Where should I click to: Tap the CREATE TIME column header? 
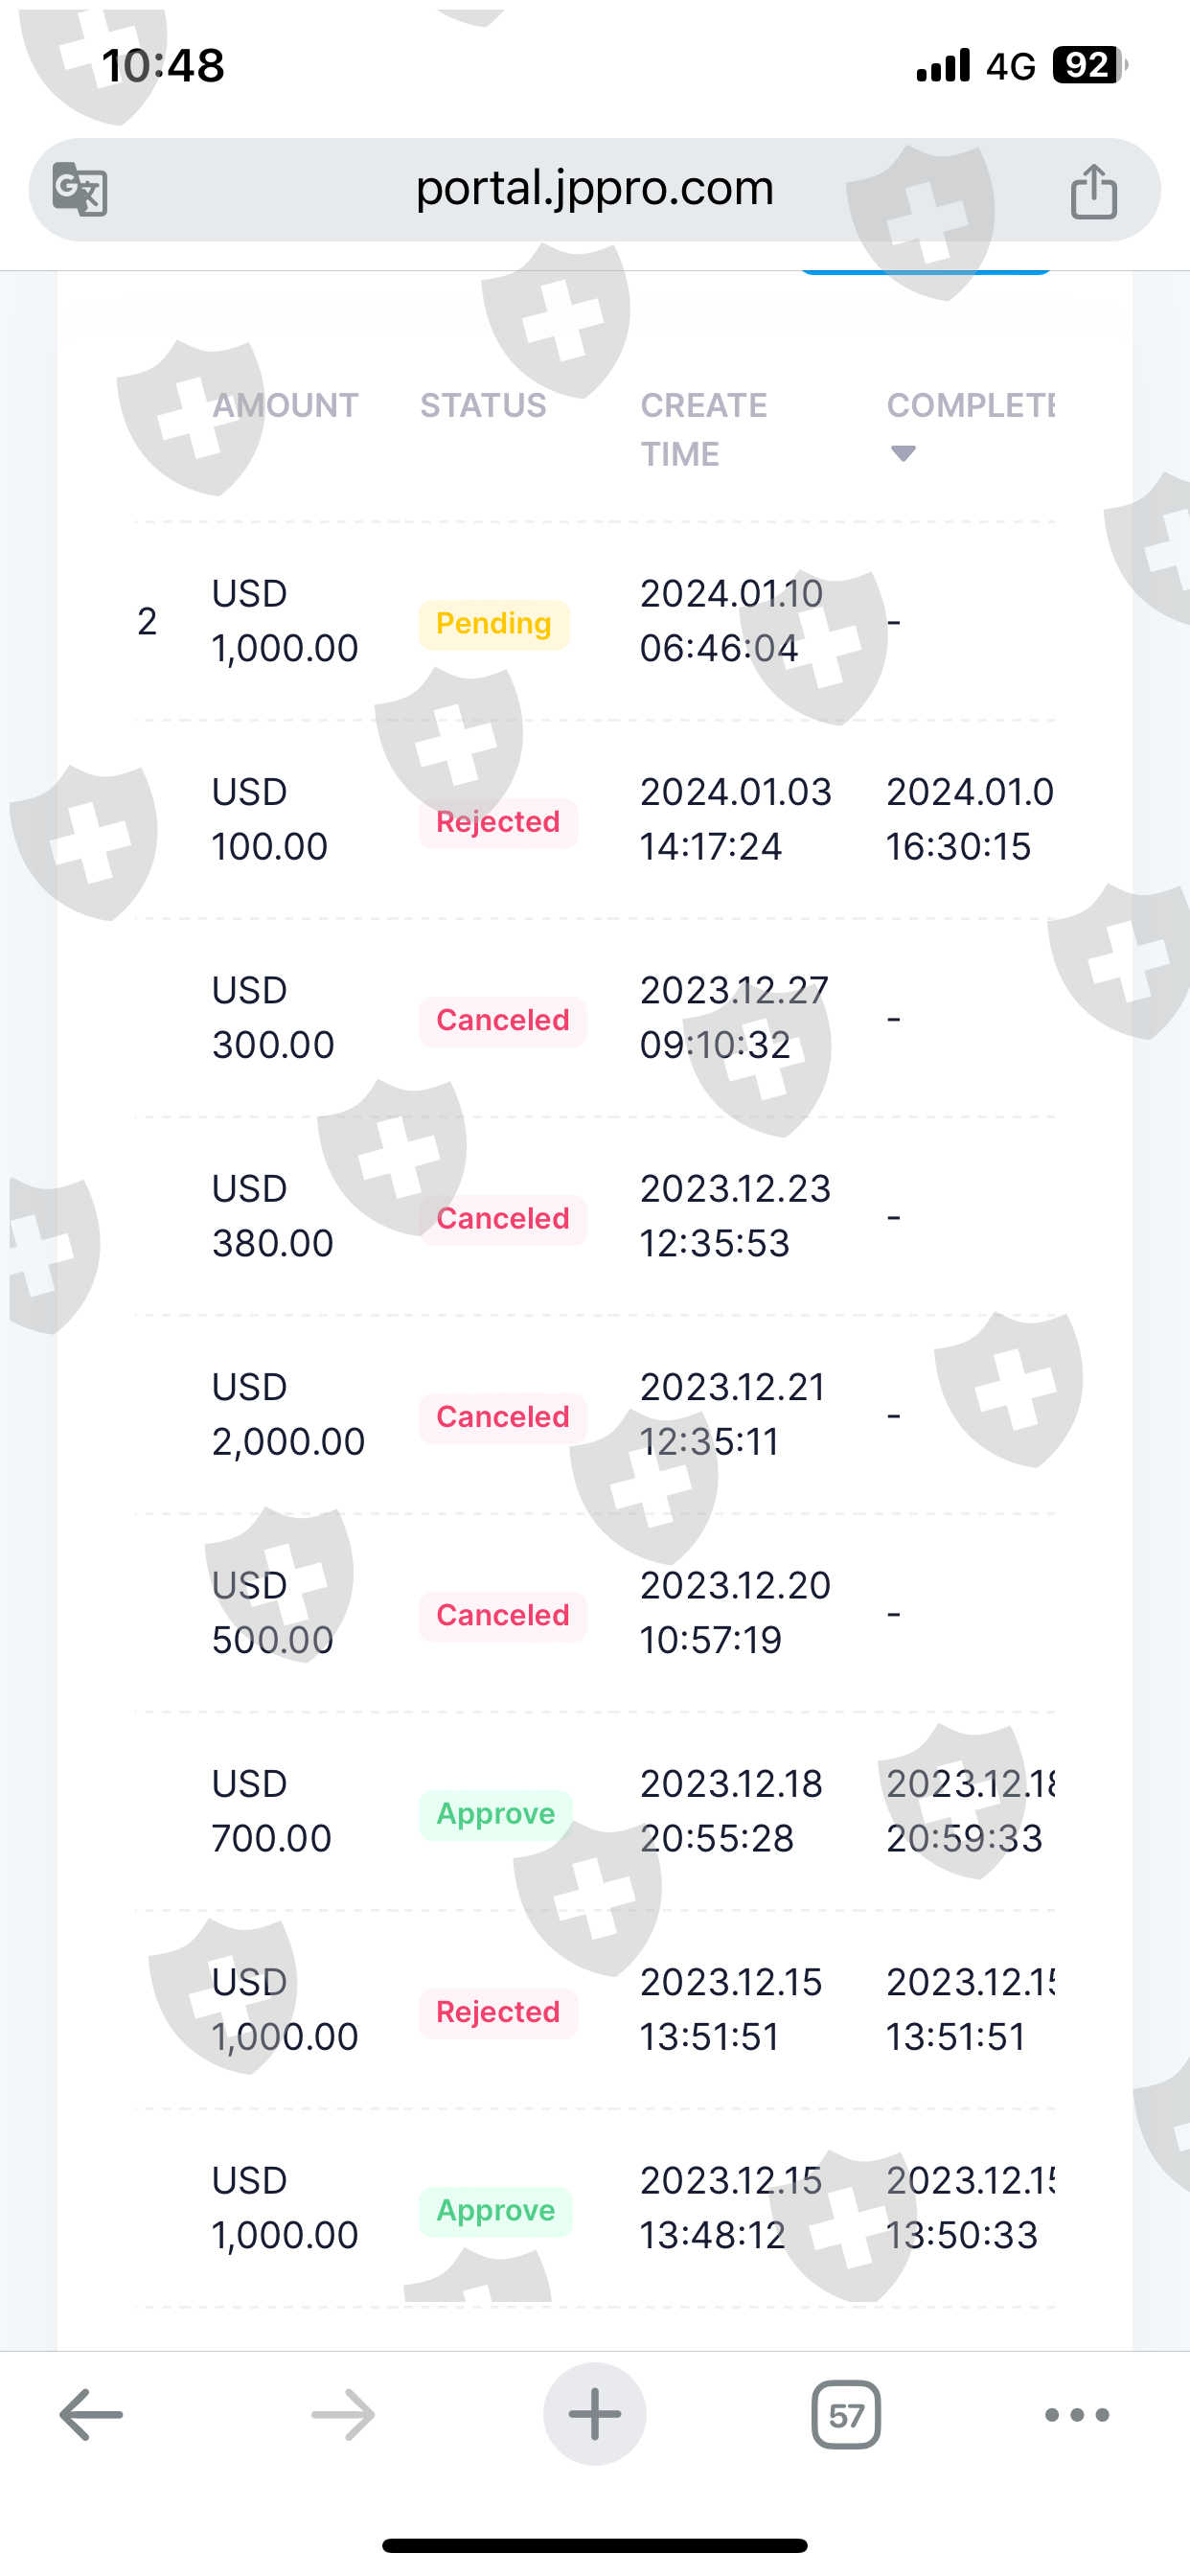click(x=703, y=429)
